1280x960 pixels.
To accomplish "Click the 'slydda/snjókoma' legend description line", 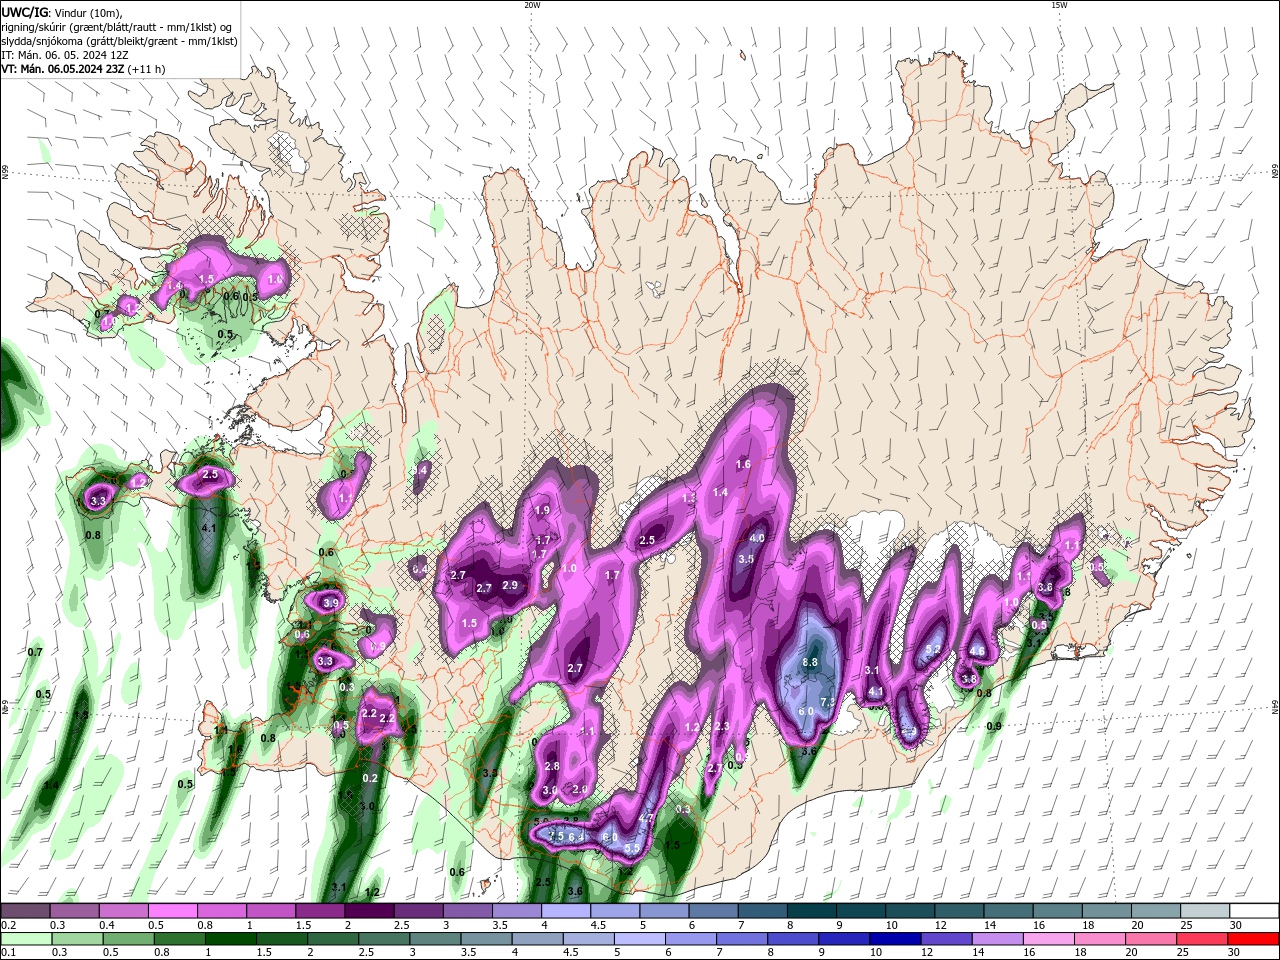I will click(119, 41).
